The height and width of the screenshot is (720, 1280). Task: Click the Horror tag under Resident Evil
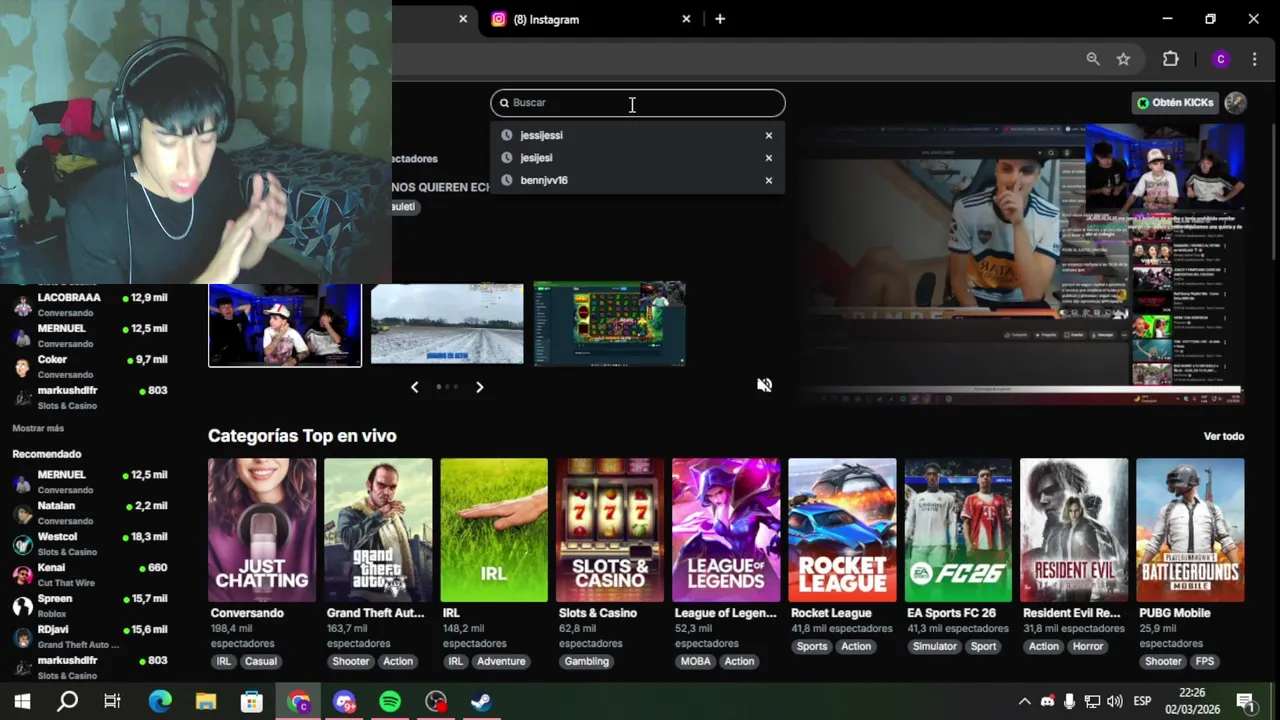tap(1088, 646)
